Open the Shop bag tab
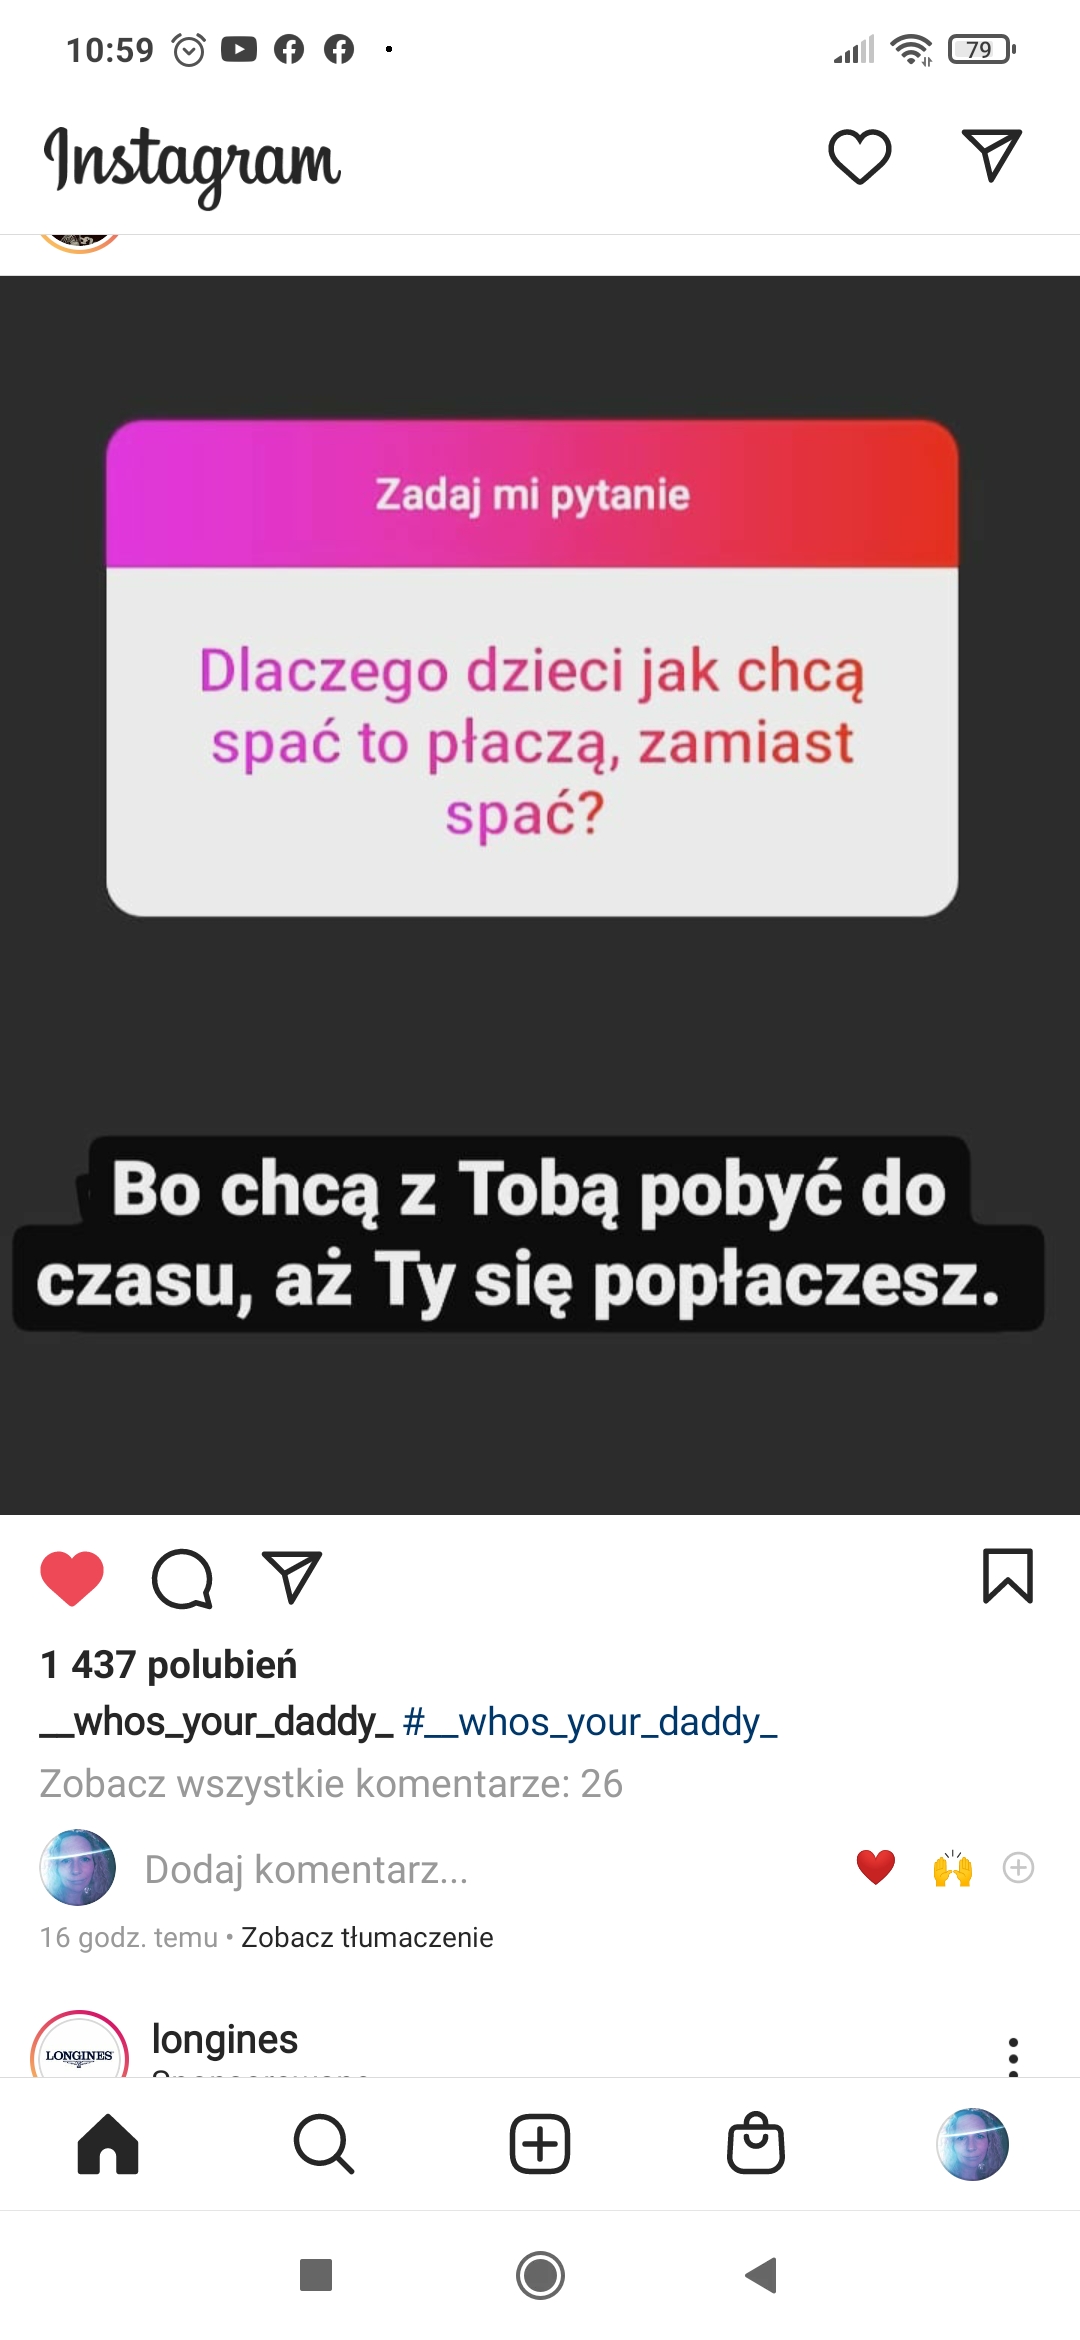 point(756,2143)
